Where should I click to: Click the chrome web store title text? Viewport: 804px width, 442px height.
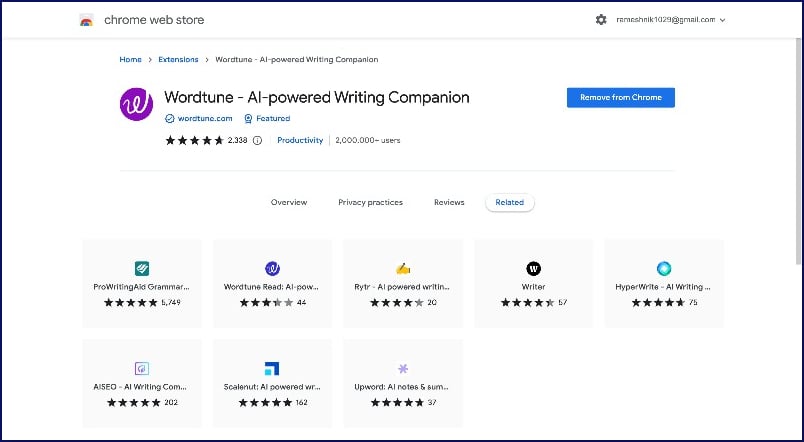(154, 20)
